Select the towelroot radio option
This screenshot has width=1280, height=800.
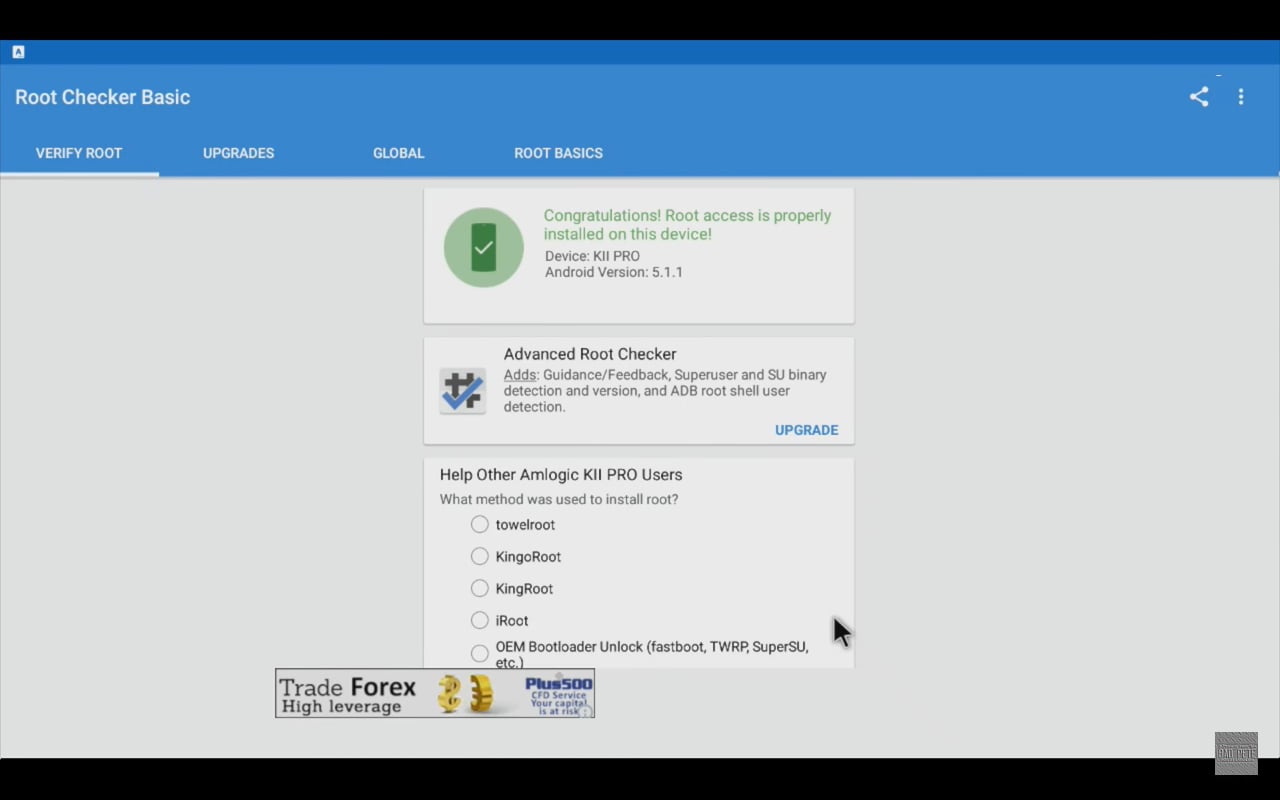(x=480, y=525)
